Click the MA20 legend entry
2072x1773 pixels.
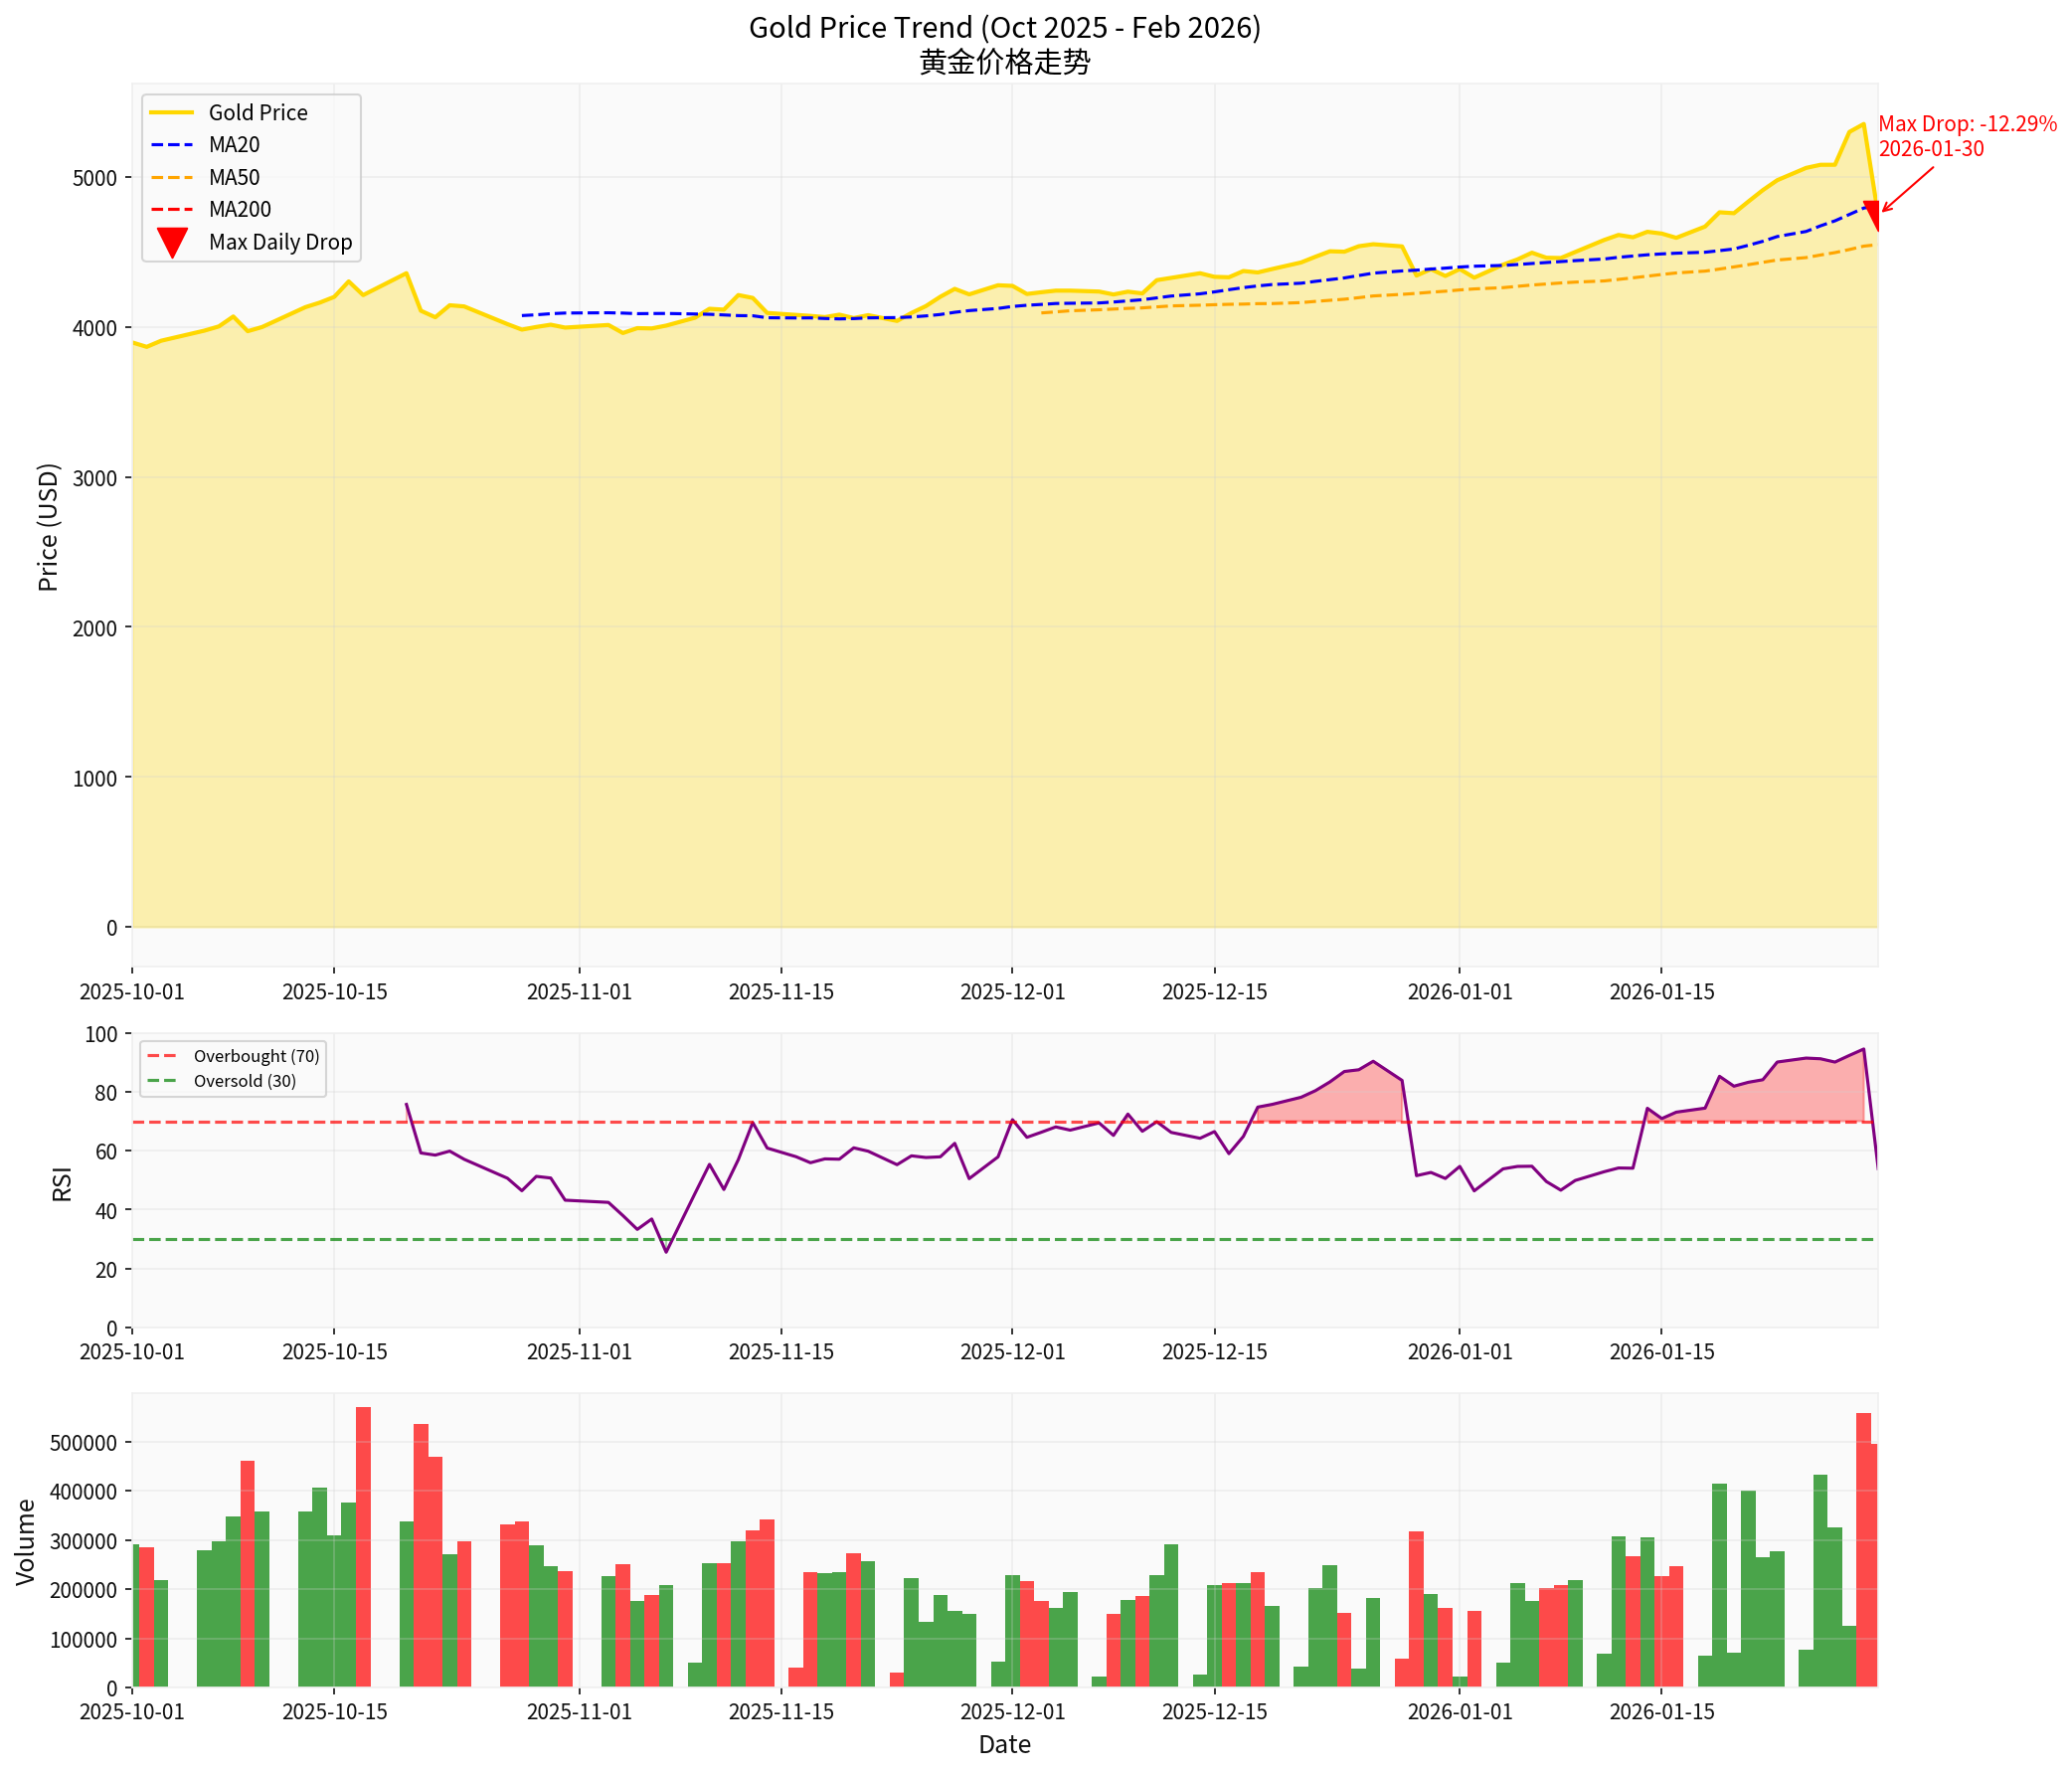point(233,145)
